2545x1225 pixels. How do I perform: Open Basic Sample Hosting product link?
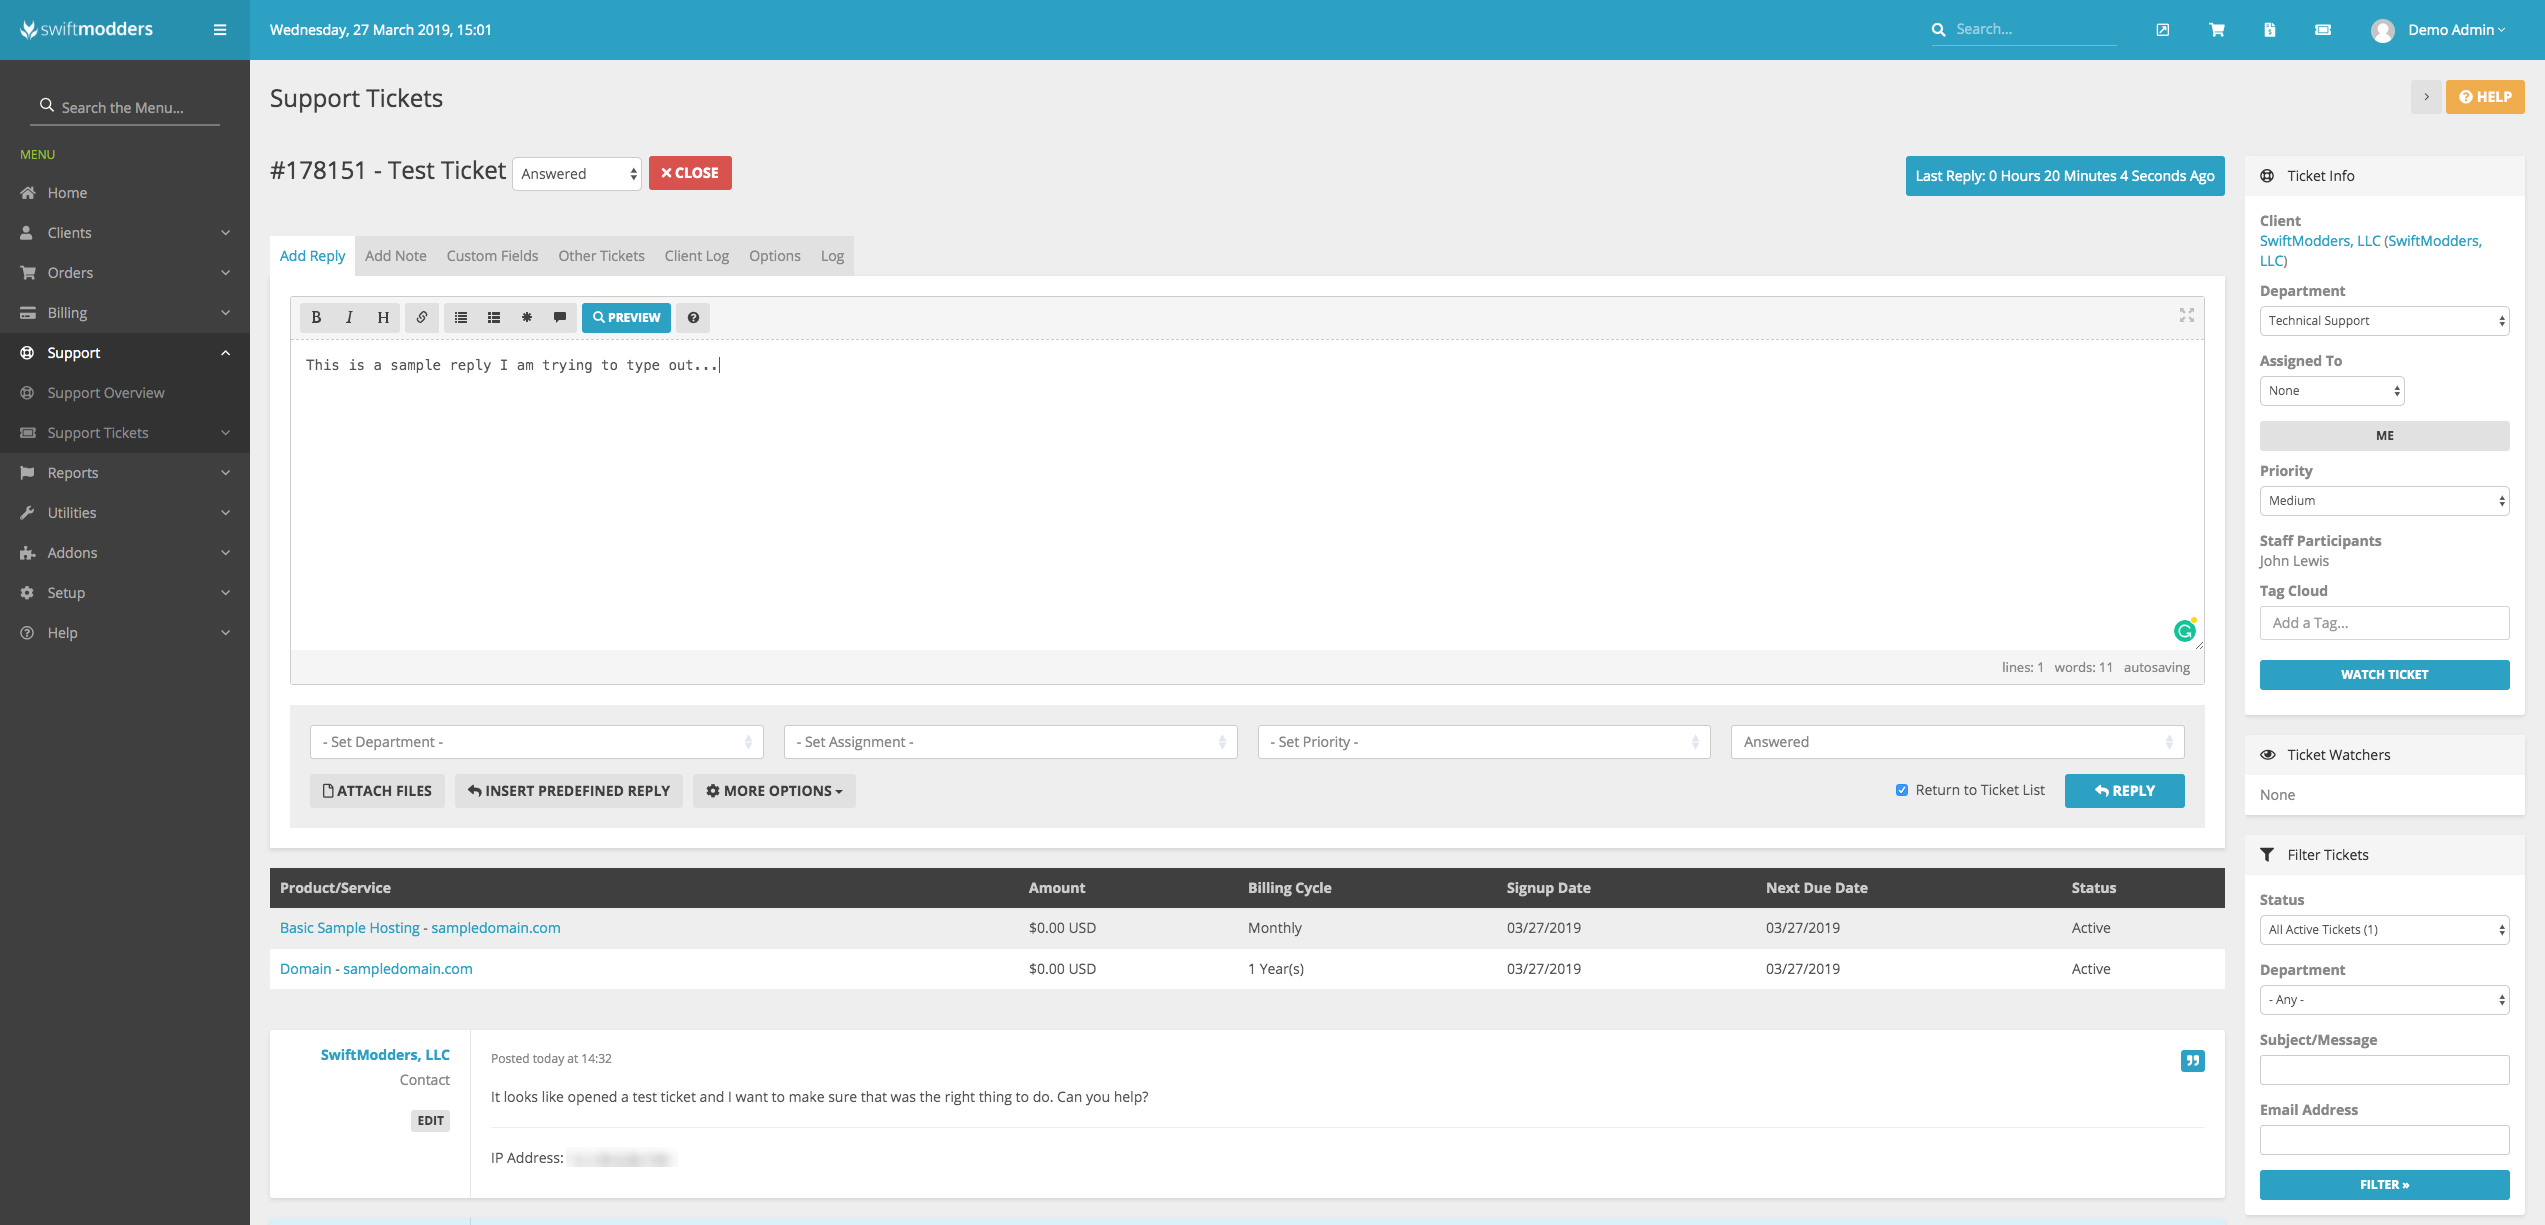point(349,928)
